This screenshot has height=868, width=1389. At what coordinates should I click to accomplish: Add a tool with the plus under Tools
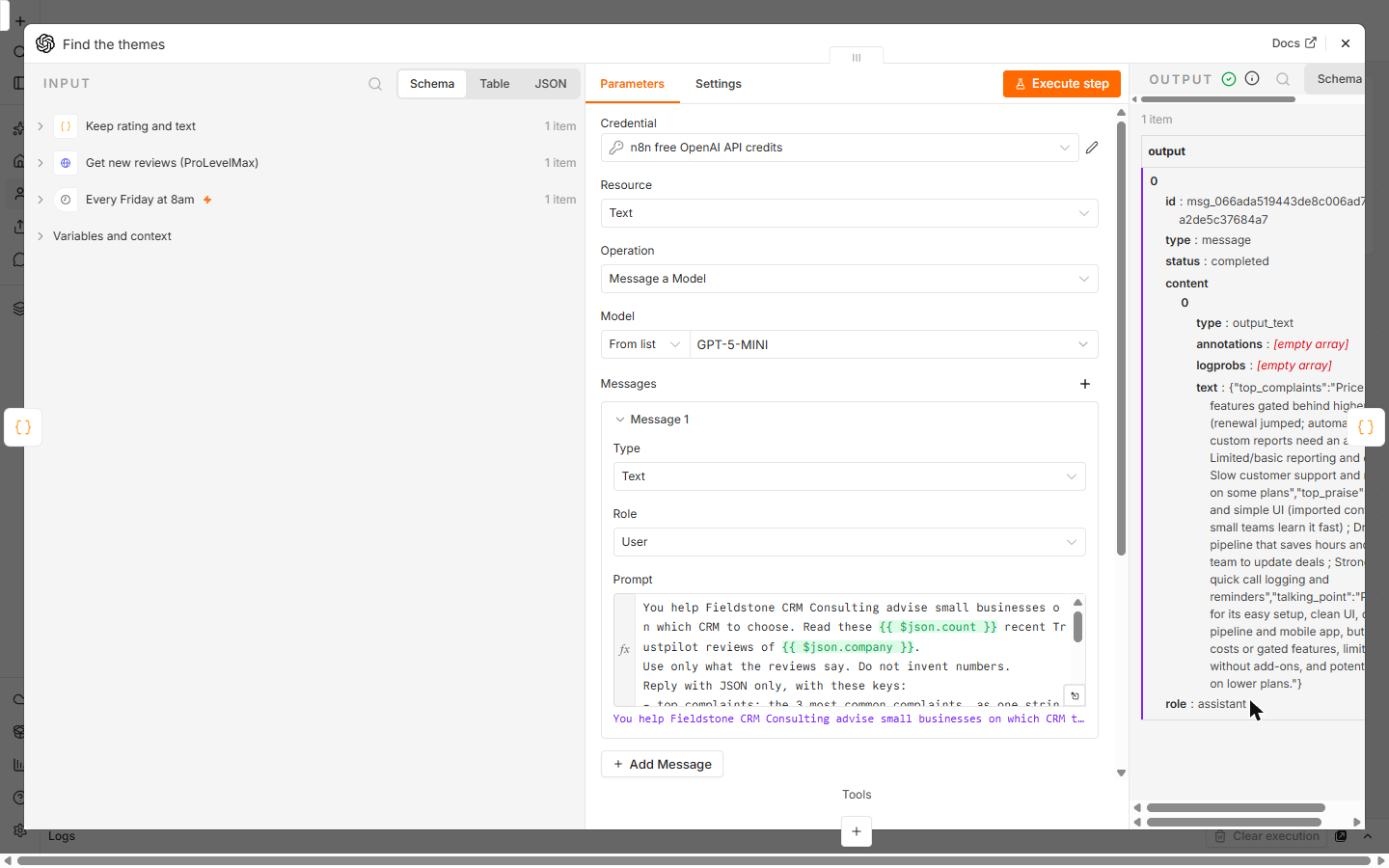pos(856,831)
